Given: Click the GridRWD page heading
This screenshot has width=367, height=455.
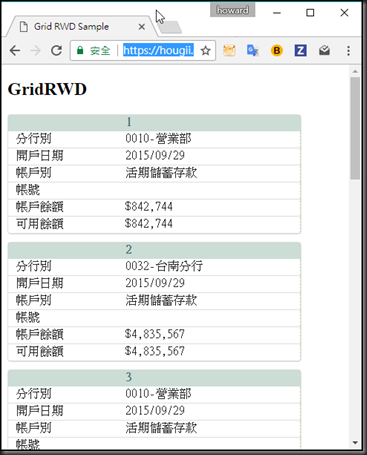Looking at the screenshot, I should pyautogui.click(x=47, y=89).
